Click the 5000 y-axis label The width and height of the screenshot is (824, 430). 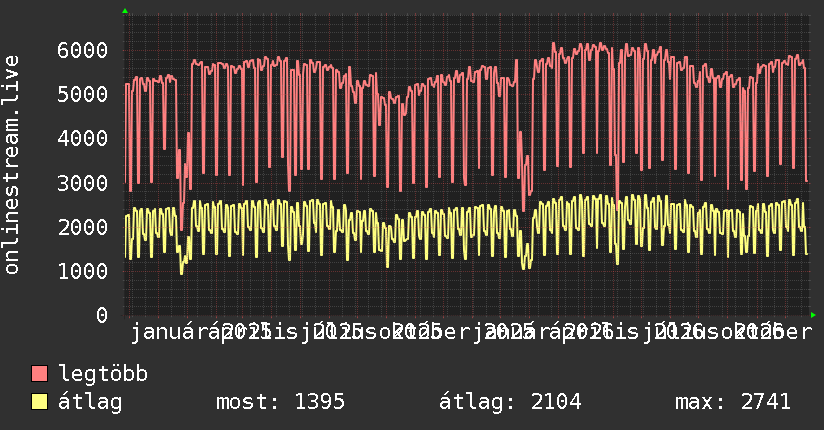click(x=83, y=95)
